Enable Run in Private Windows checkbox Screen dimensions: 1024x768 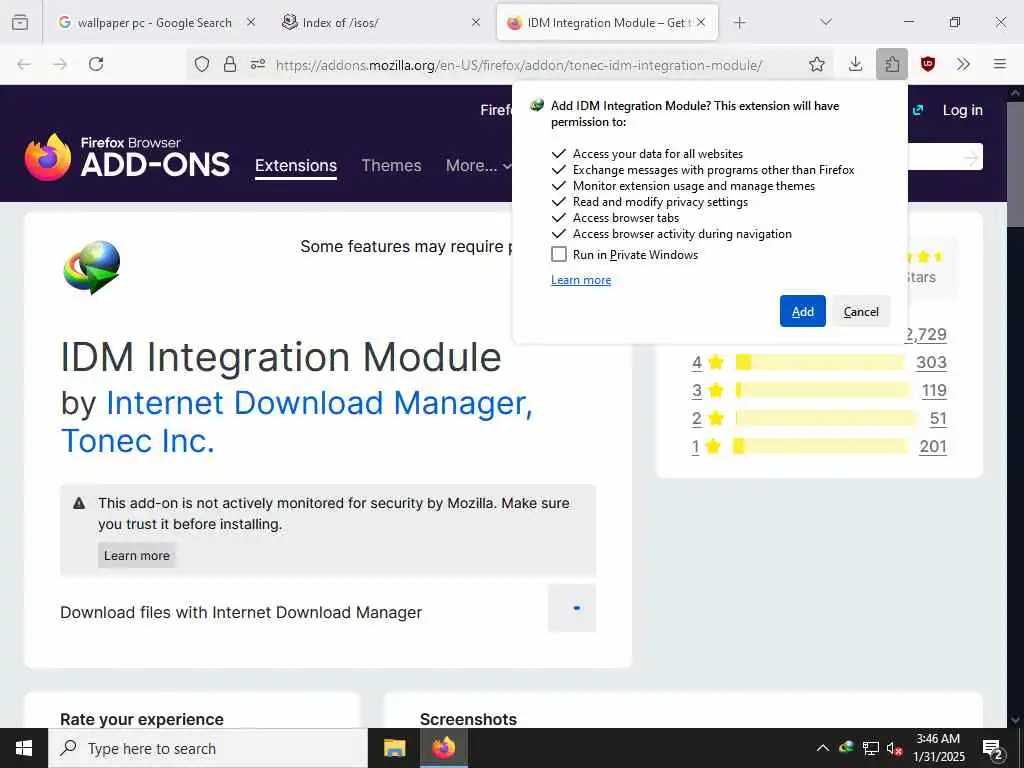coord(559,254)
